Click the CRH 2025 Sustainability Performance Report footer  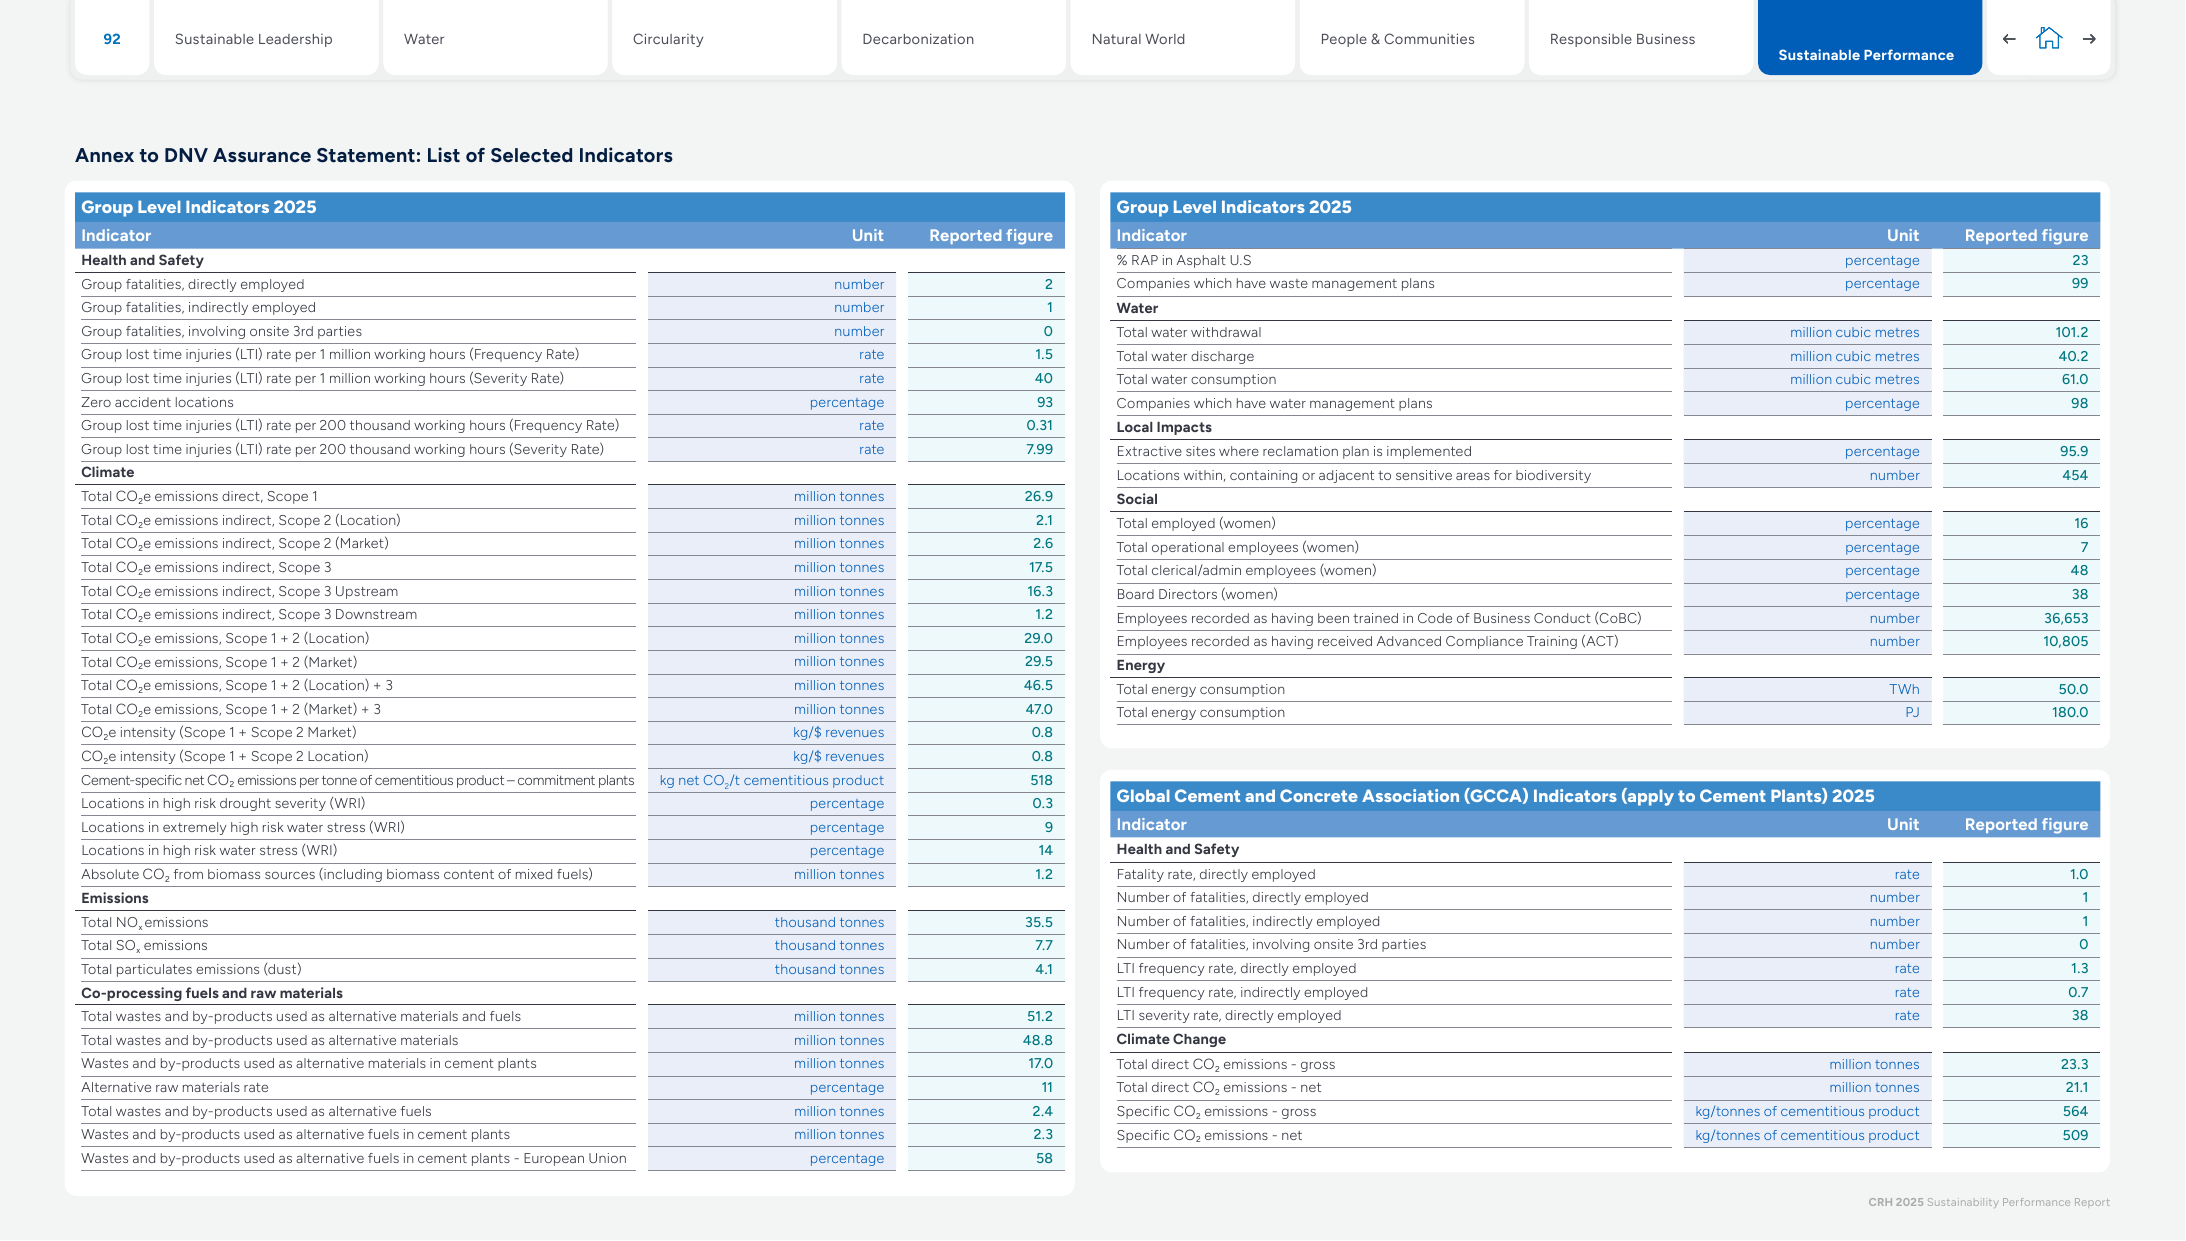pyautogui.click(x=1989, y=1202)
